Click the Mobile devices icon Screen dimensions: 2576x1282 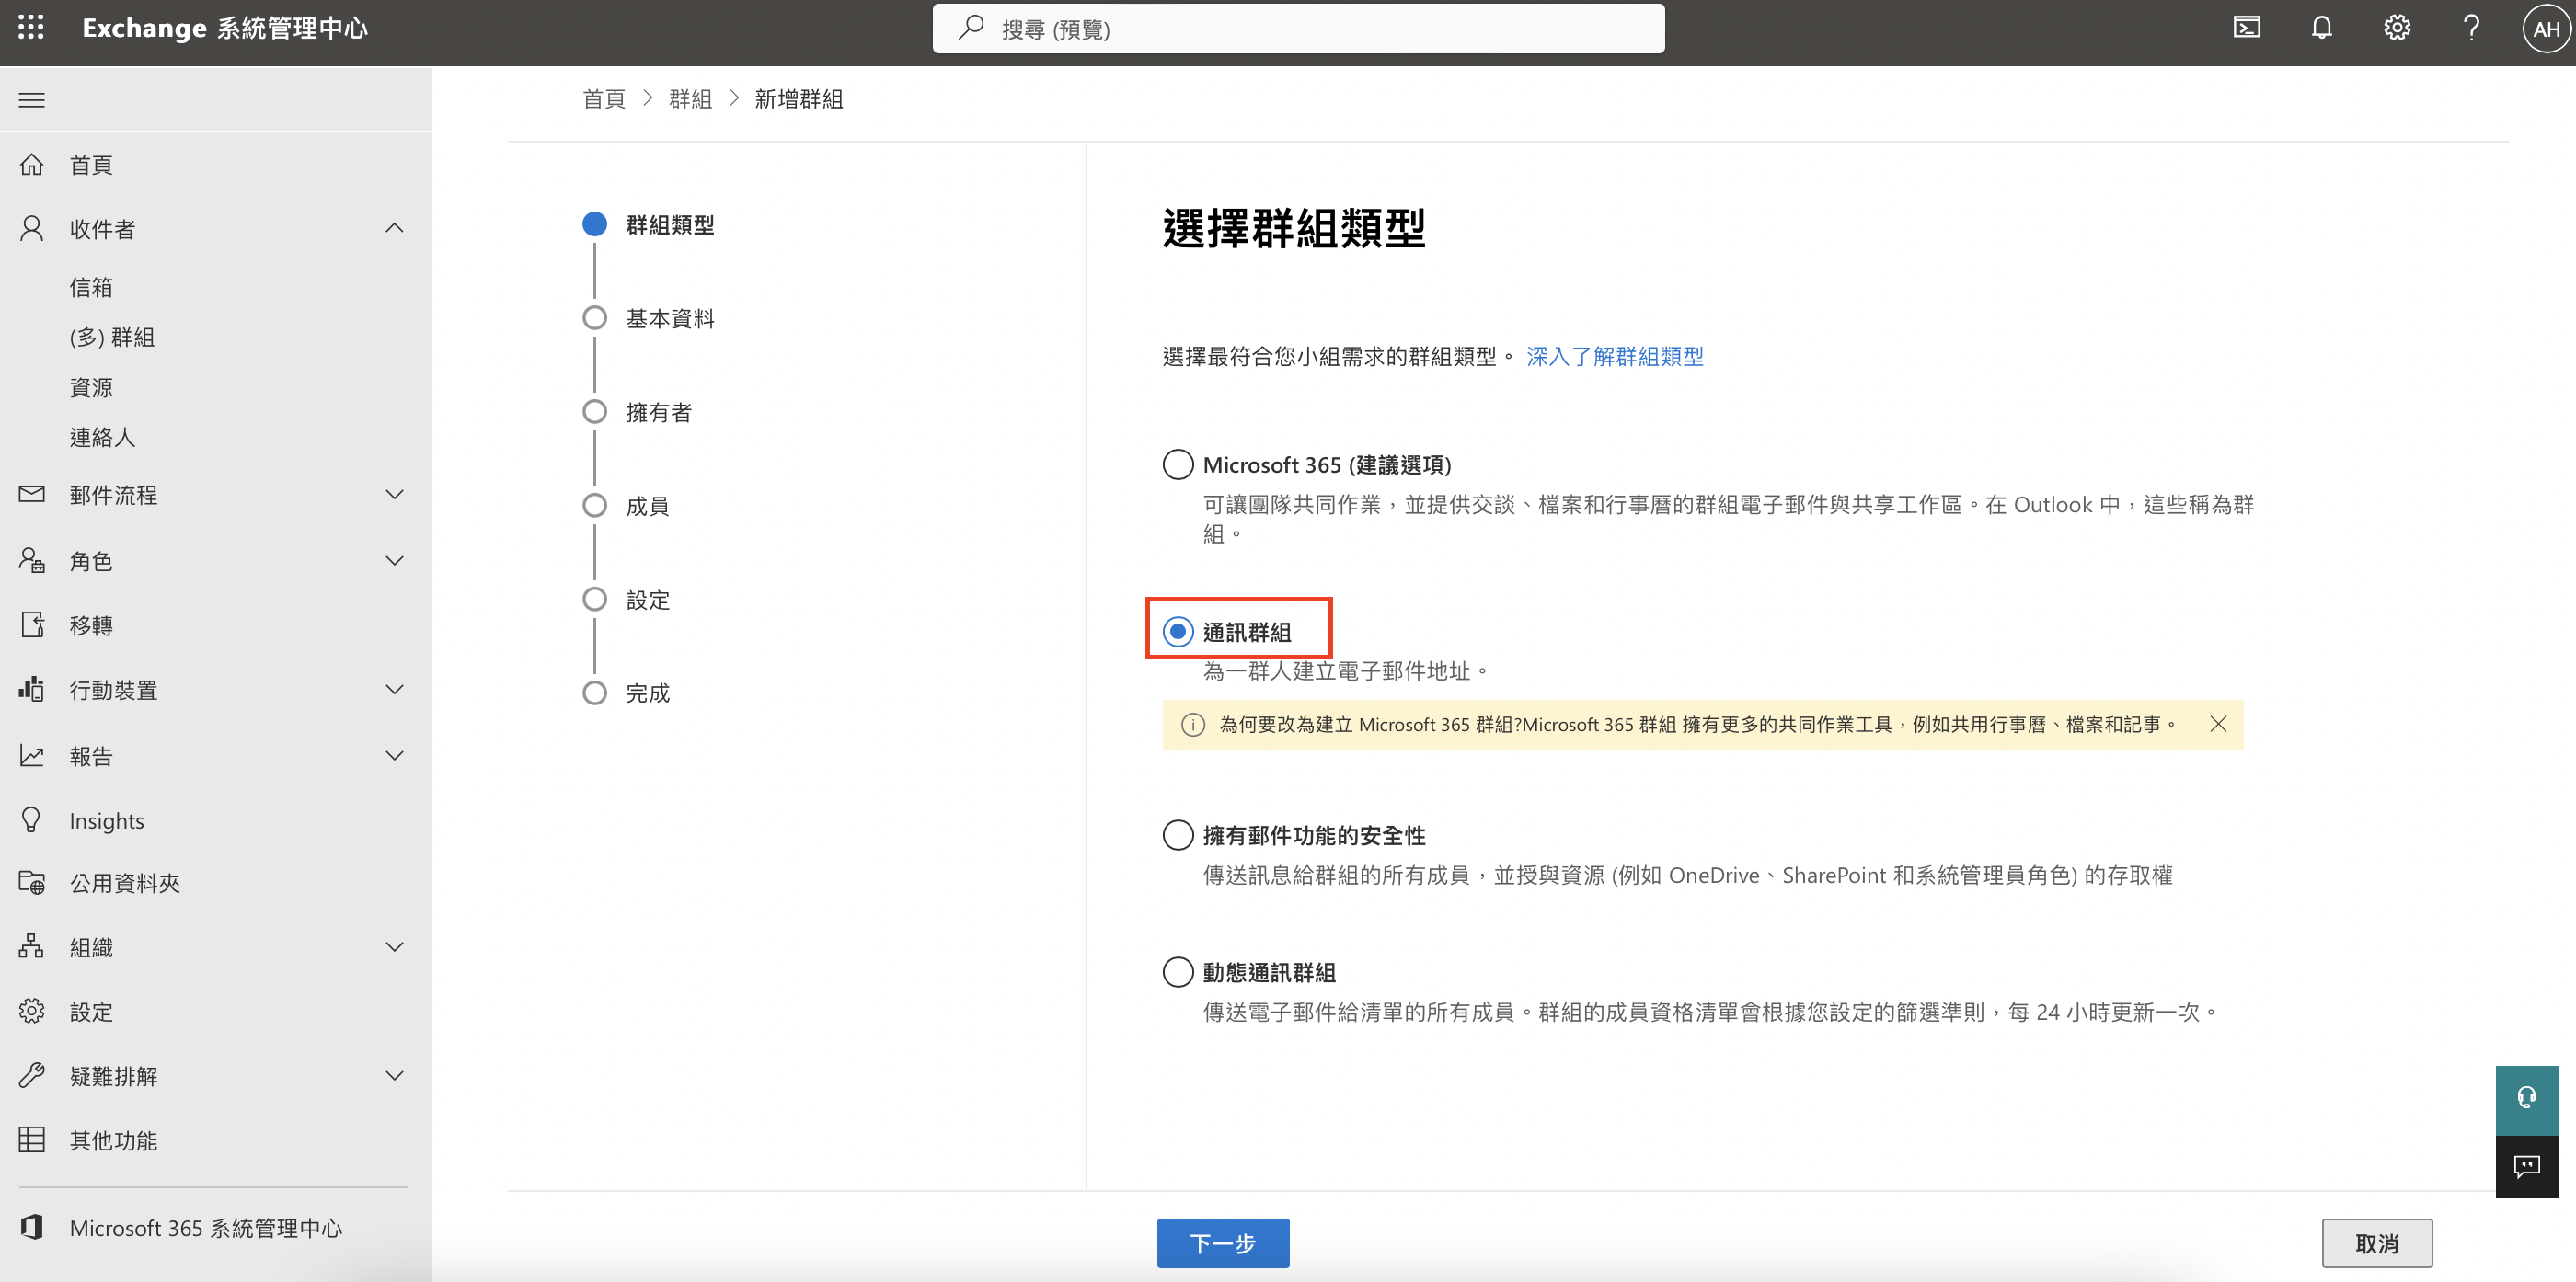pos(32,689)
